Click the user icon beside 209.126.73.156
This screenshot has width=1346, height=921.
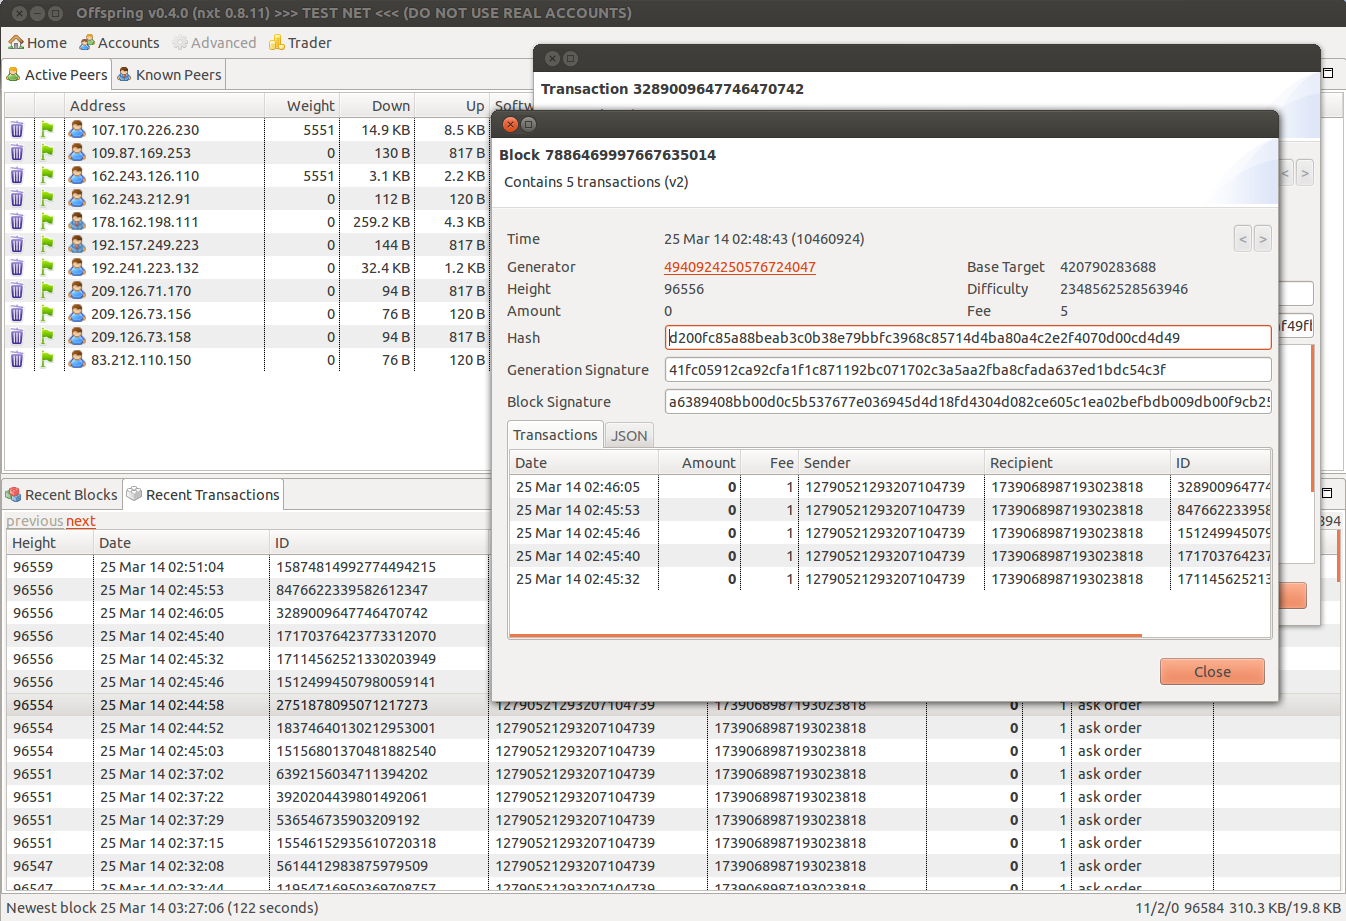coord(77,314)
